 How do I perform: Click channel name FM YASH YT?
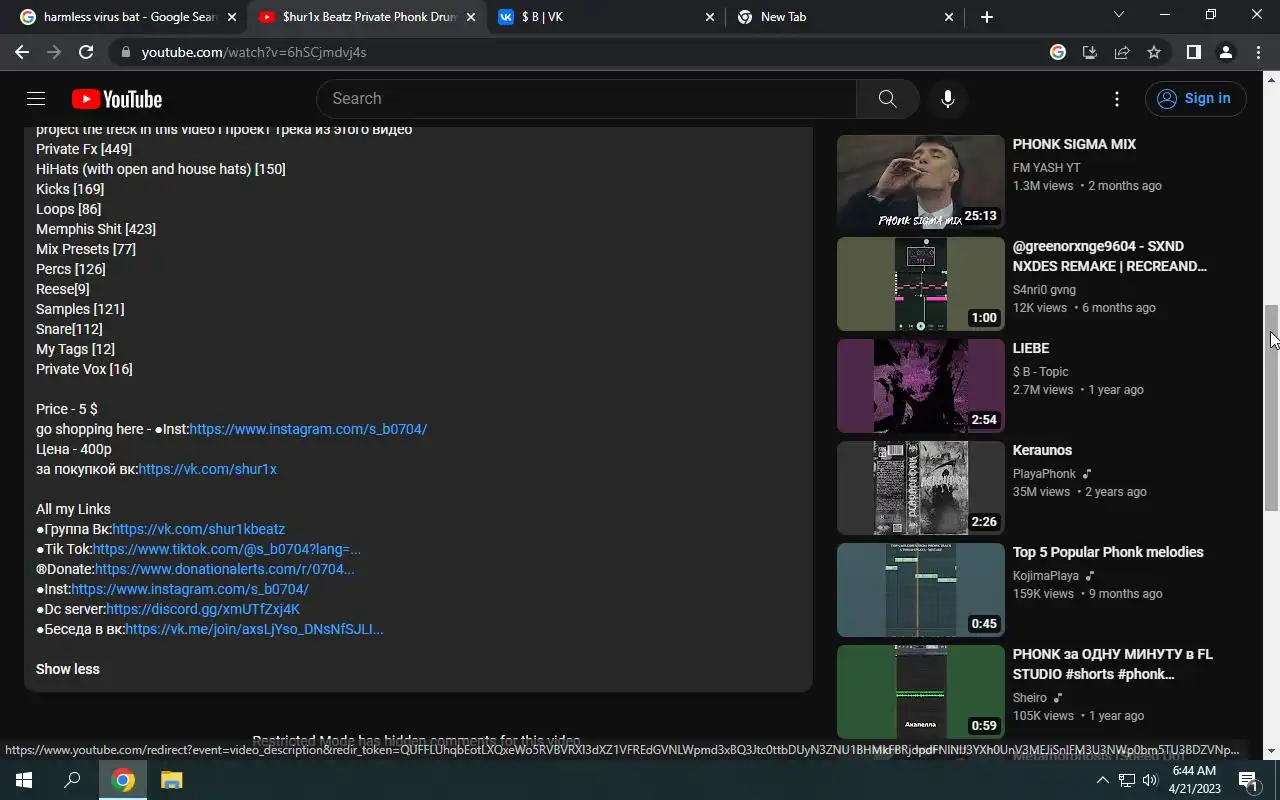point(1046,168)
